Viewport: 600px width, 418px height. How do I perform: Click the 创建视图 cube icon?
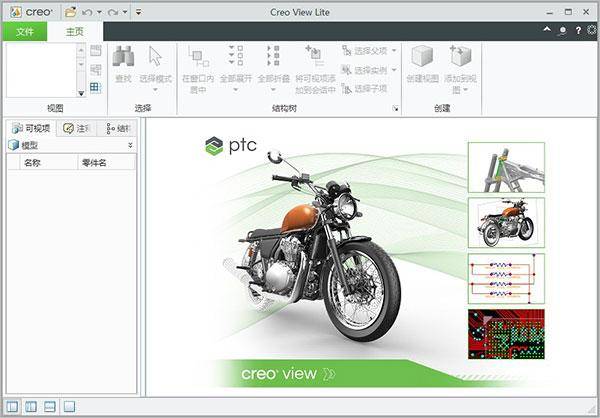tap(422, 56)
